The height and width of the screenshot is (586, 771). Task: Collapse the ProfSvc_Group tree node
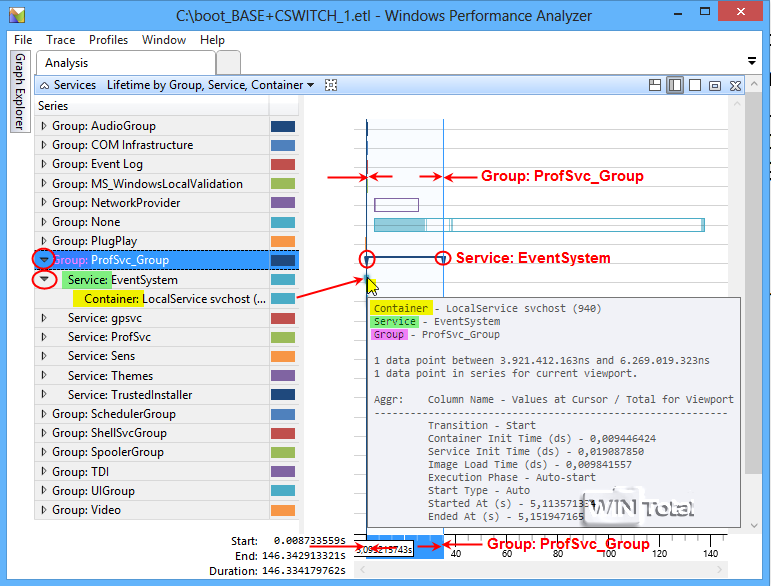tap(43, 260)
